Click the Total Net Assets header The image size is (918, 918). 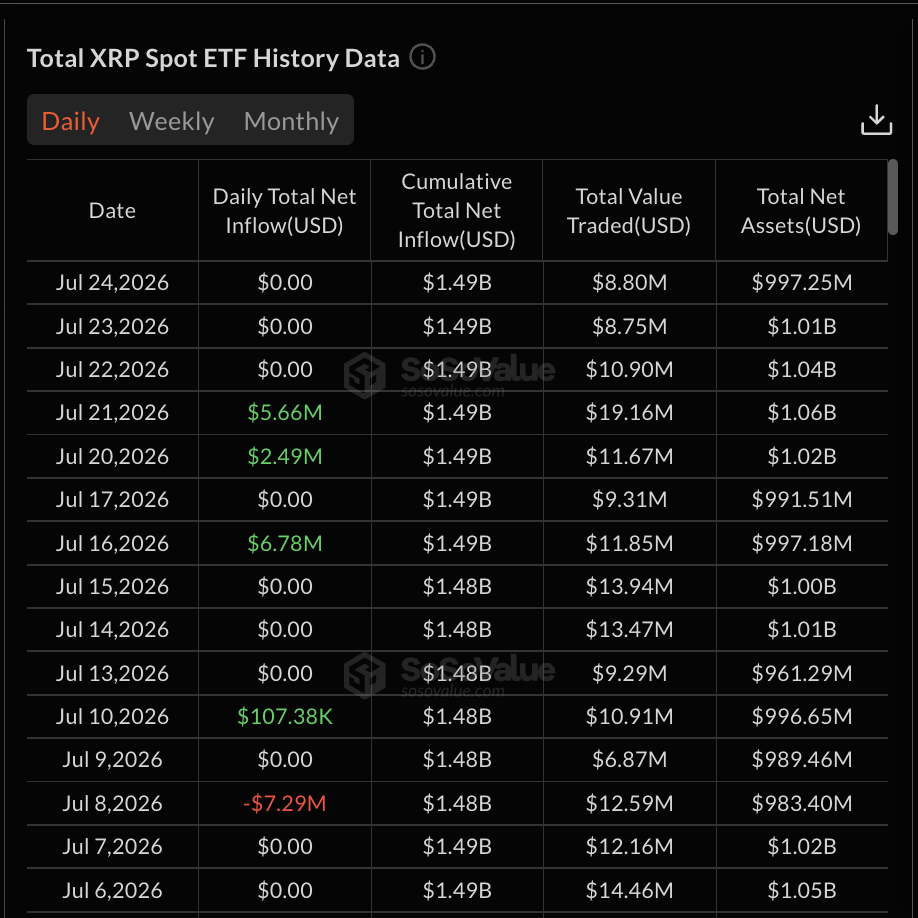click(x=801, y=211)
